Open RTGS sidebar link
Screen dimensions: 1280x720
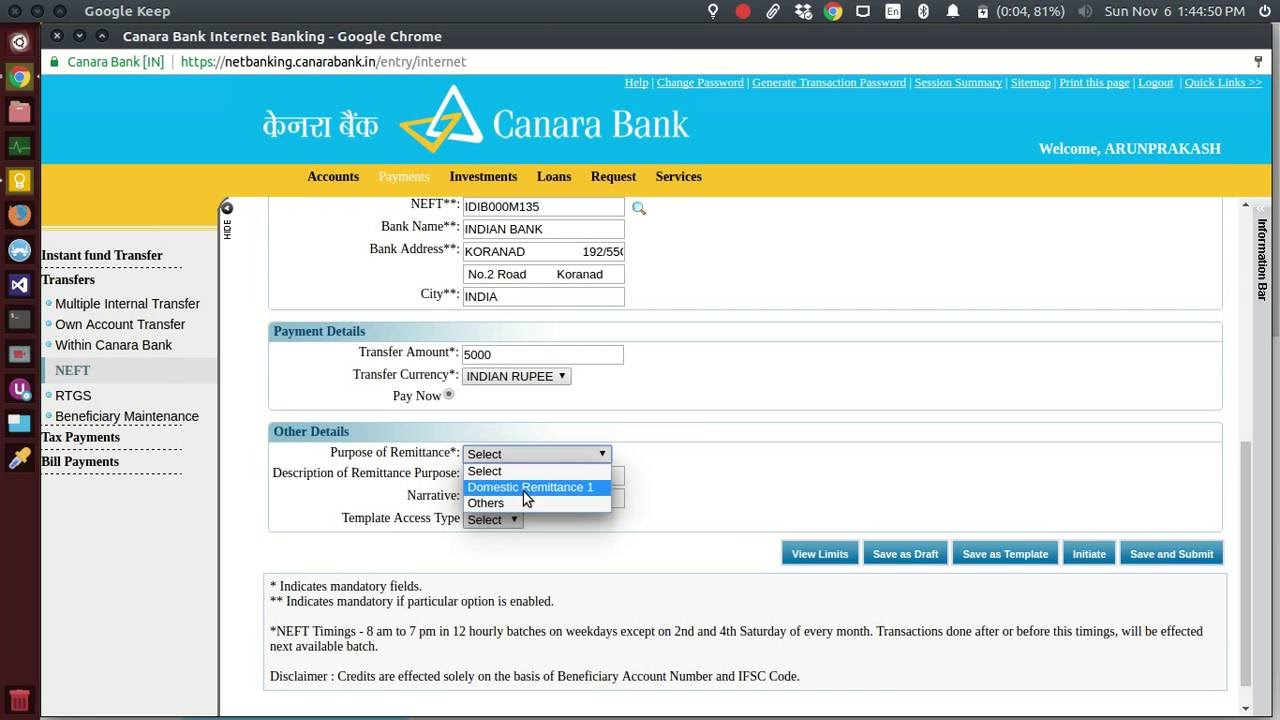[73, 396]
